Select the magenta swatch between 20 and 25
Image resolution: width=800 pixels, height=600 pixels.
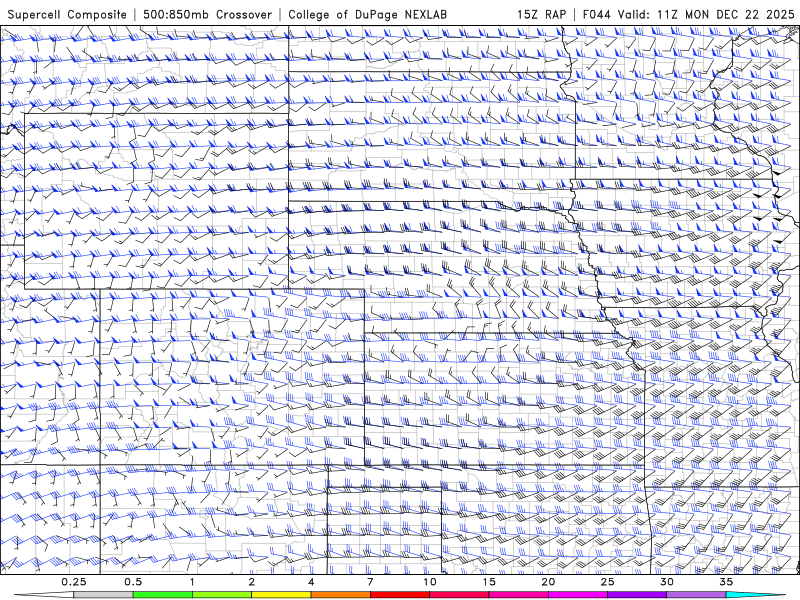tap(578, 595)
